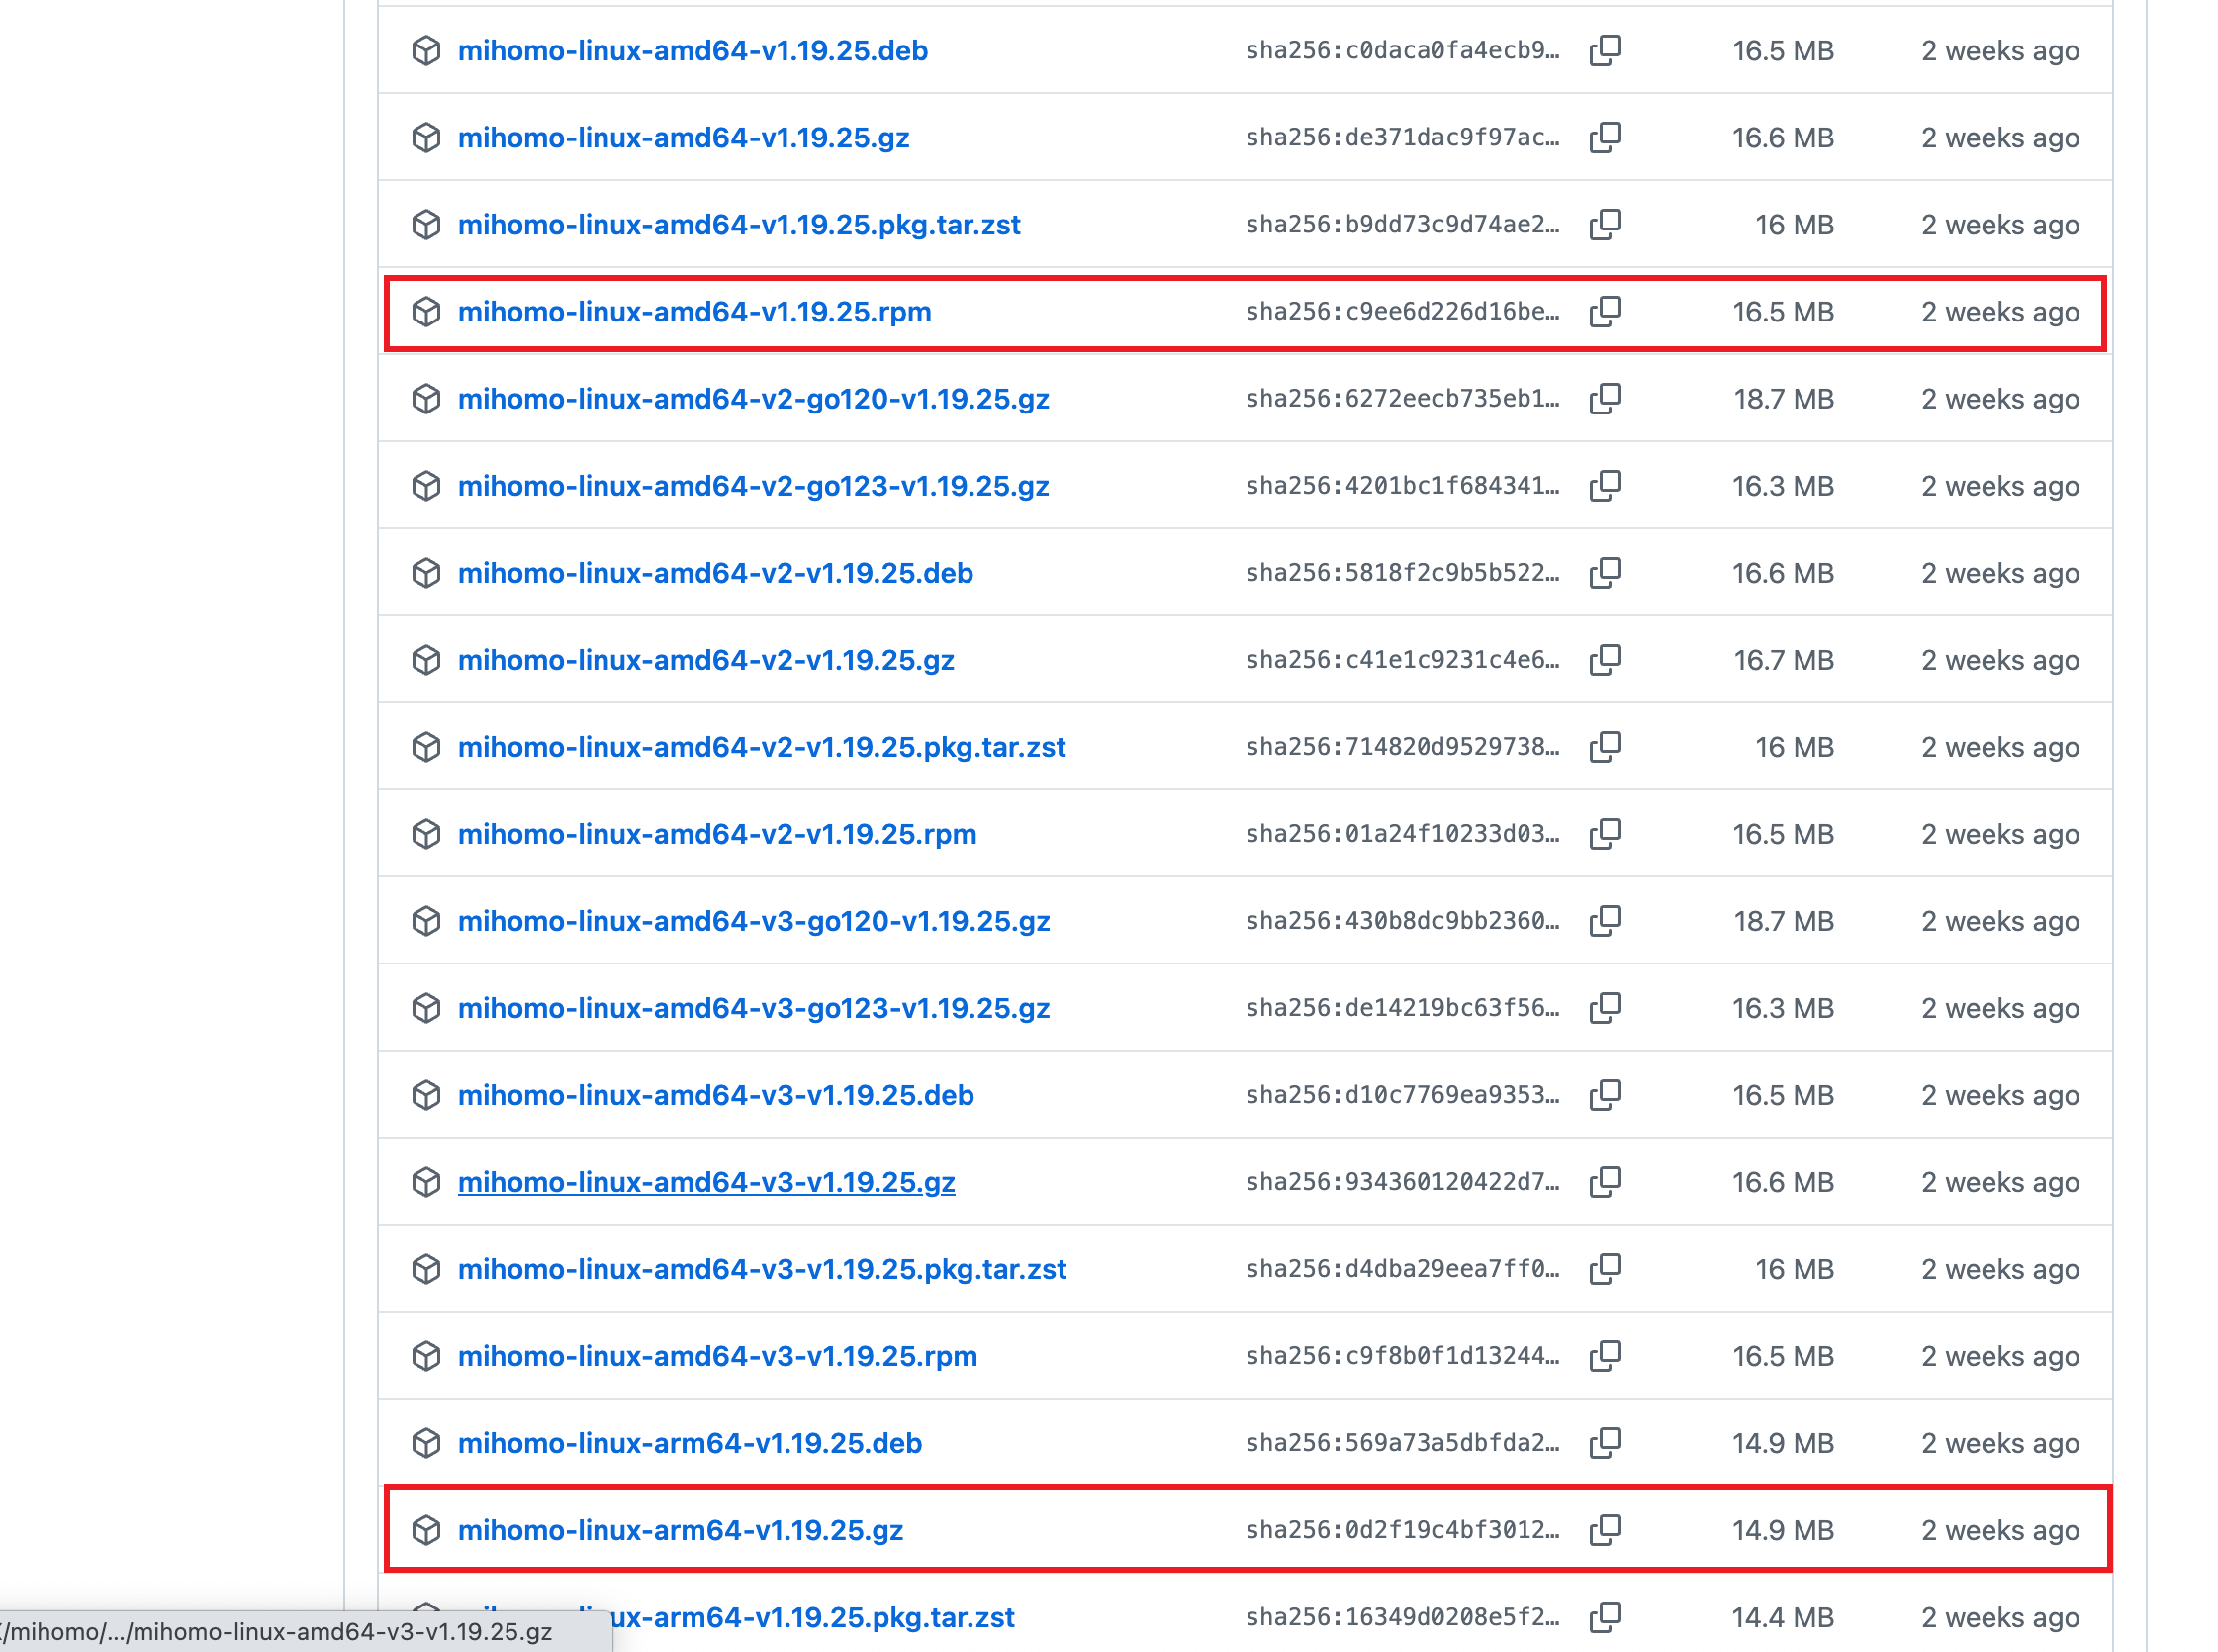Image resolution: width=2218 pixels, height=1652 pixels.
Task: Download mihomo-linux-amd64-v2-go123-v1.19.25.gz
Action: [753, 486]
